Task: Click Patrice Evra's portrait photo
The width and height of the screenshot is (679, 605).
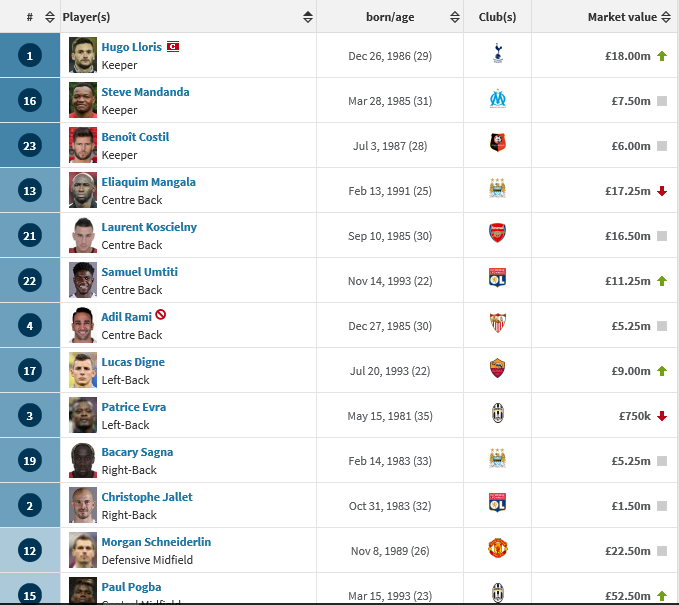Action: coord(83,415)
